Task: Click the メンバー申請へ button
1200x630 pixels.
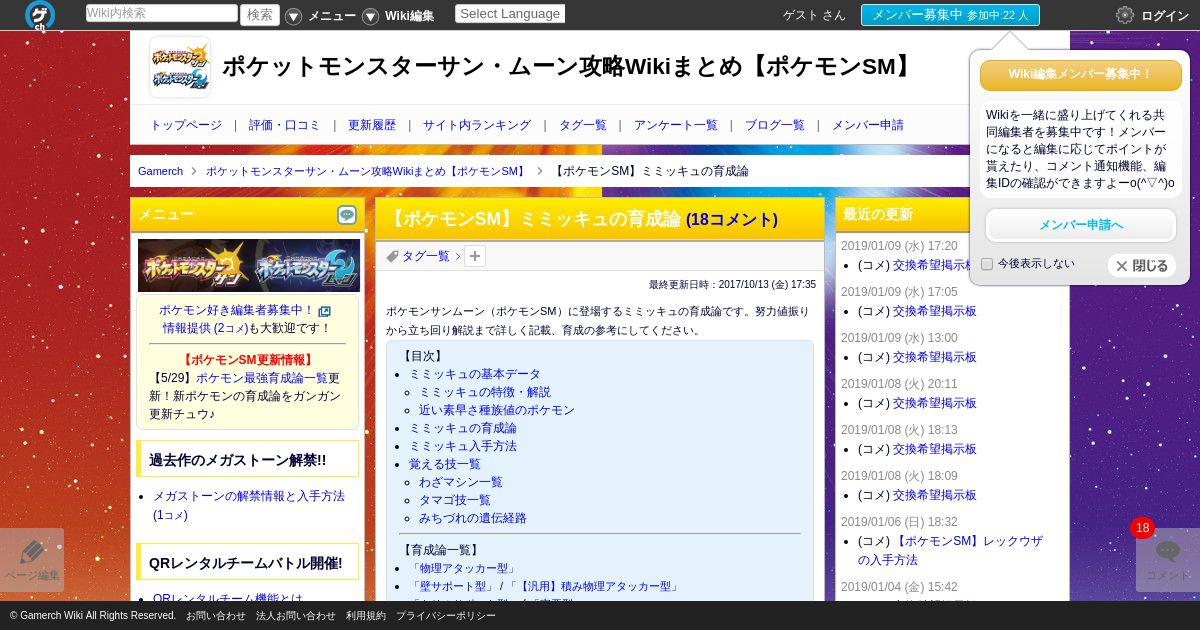Action: tap(1081, 225)
